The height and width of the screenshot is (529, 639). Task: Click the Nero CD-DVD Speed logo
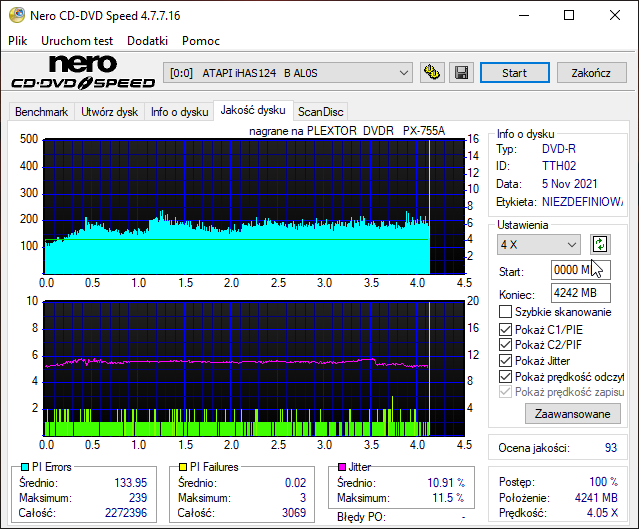[83, 73]
